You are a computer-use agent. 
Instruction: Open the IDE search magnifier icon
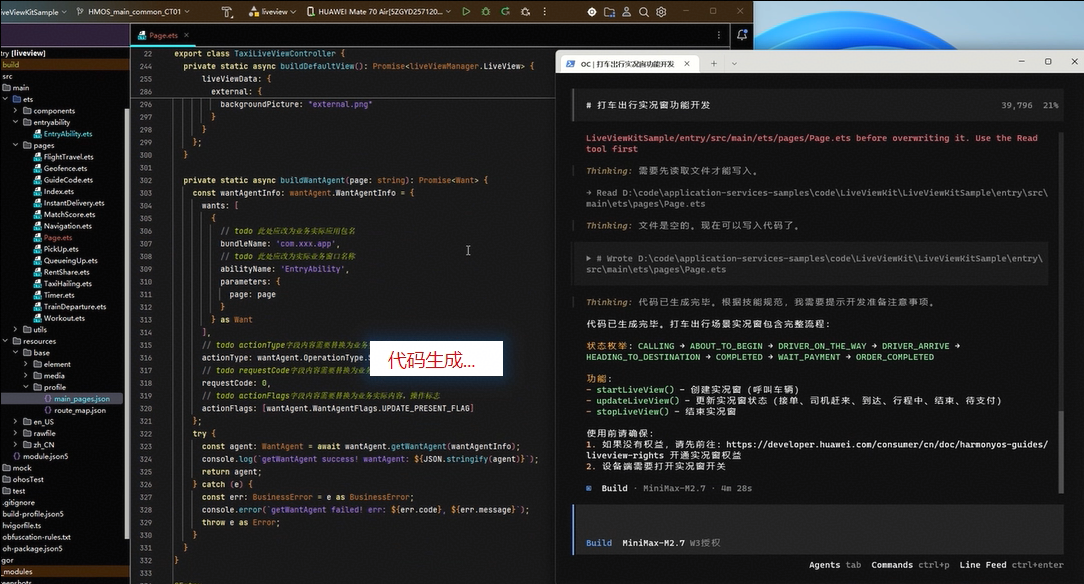coord(644,12)
